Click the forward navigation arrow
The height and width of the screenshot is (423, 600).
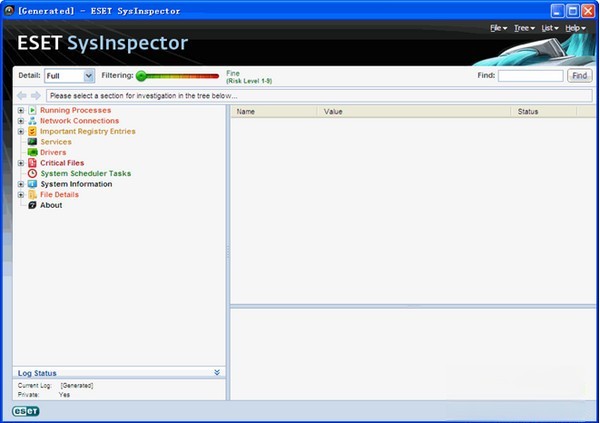click(36, 95)
